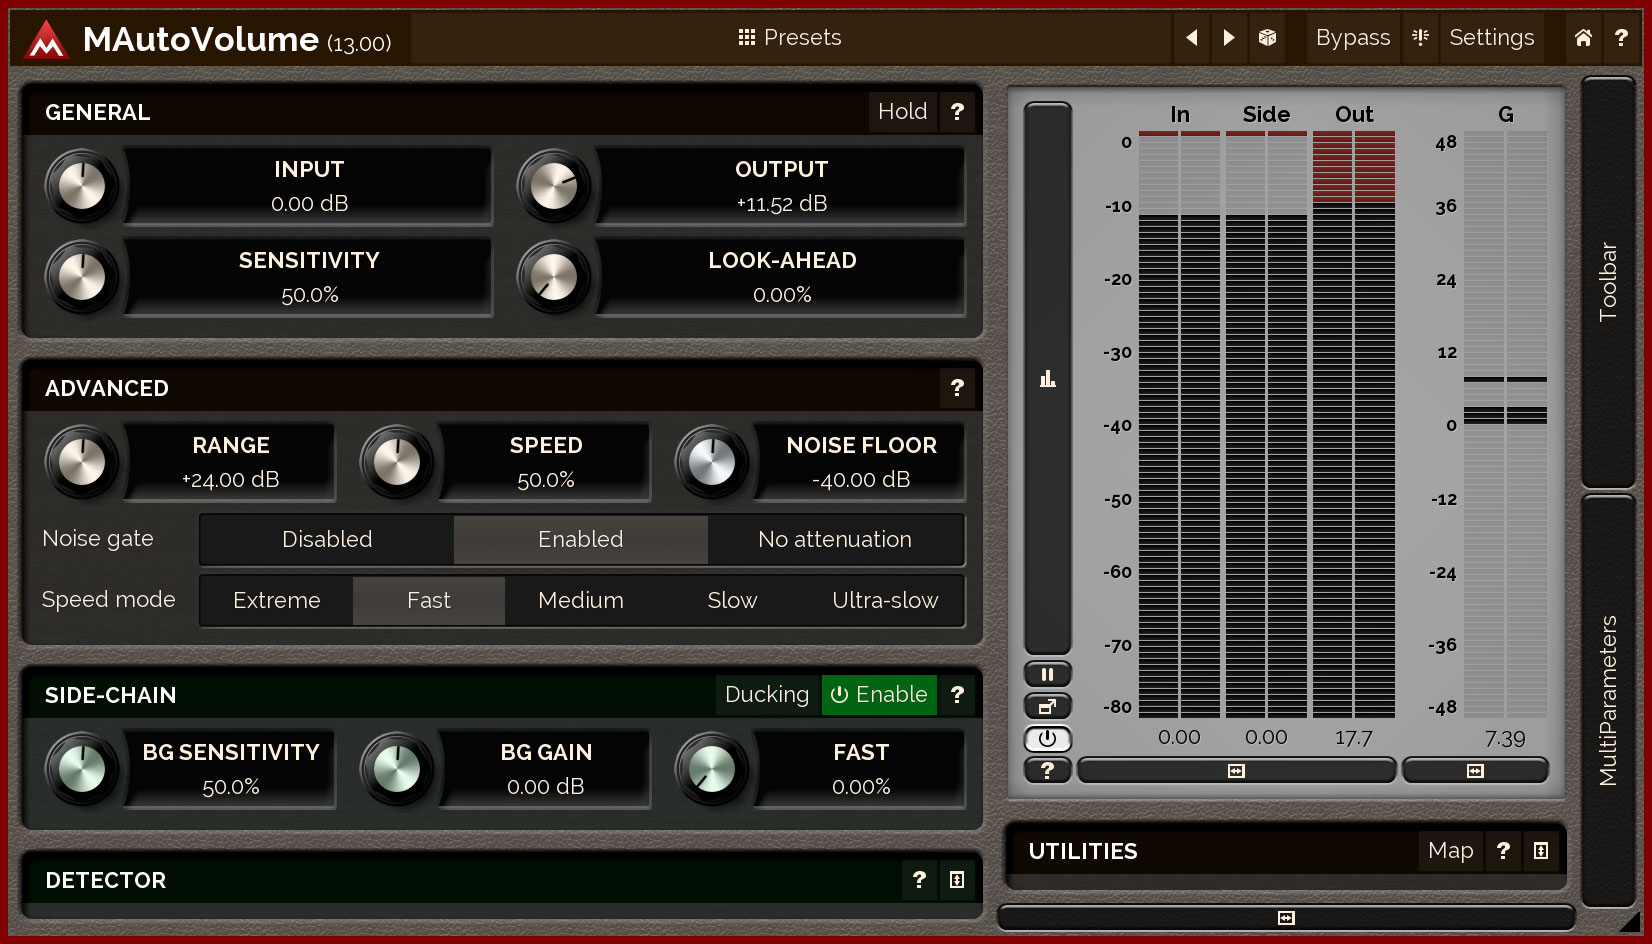The image size is (1652, 944).
Task: Click the random preset dice icon
Action: [1267, 38]
